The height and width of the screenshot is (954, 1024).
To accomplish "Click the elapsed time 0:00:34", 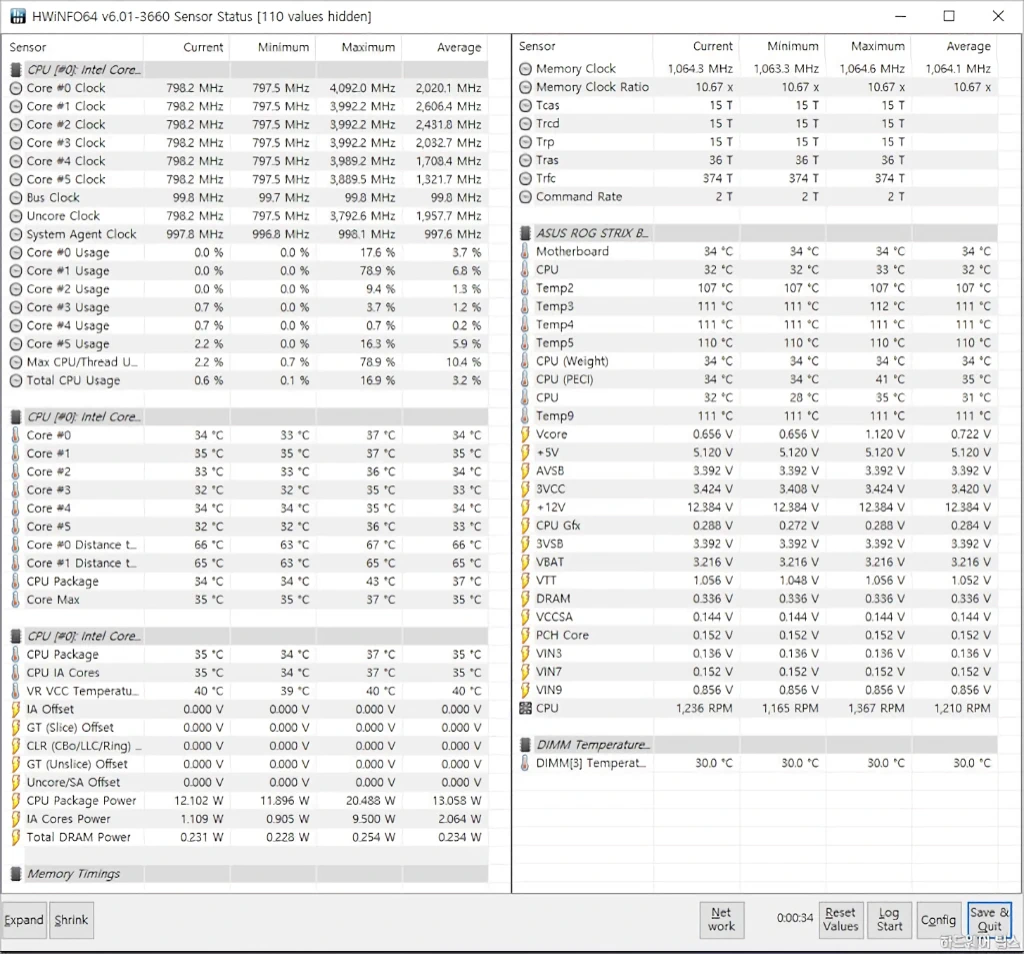I will coord(795,918).
